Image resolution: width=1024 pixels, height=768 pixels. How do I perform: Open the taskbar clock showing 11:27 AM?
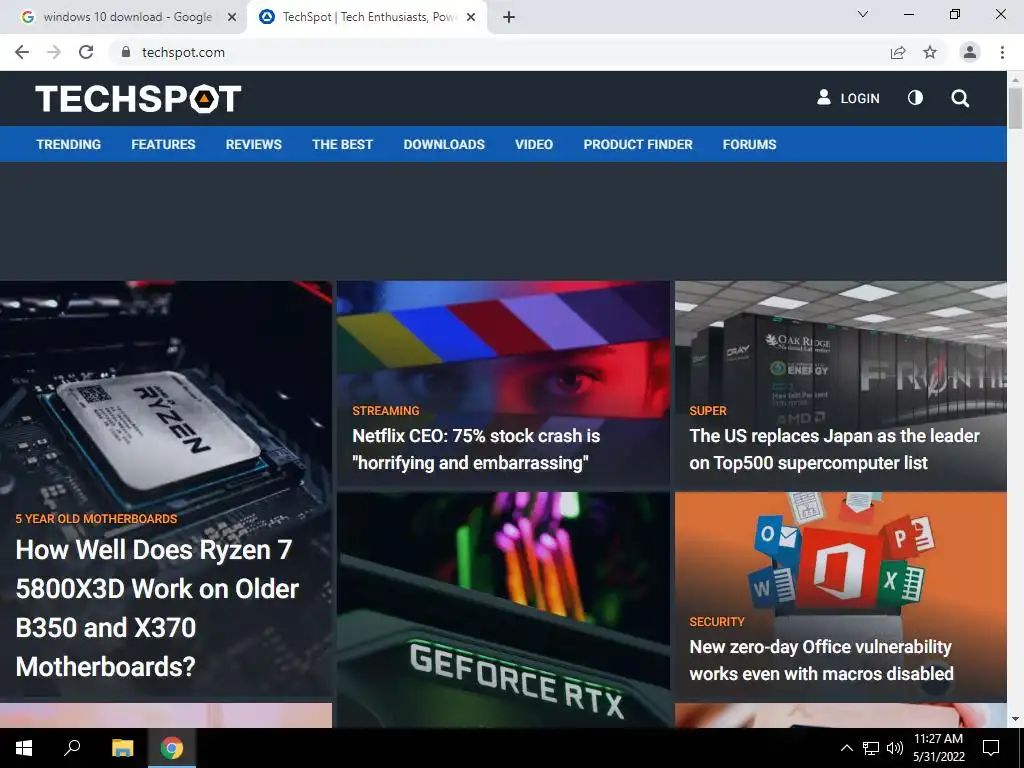(x=938, y=748)
